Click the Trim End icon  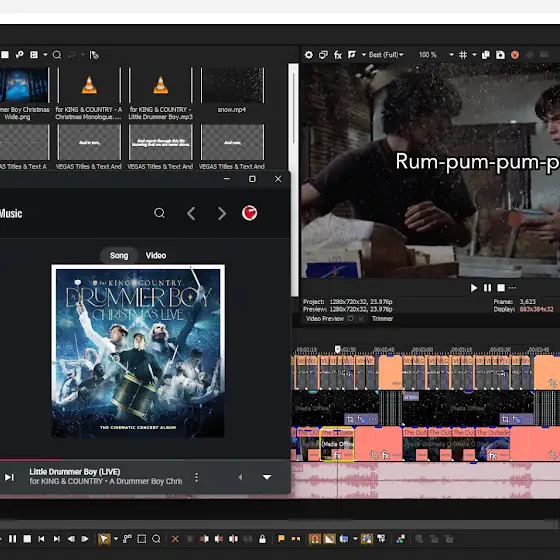(219, 539)
